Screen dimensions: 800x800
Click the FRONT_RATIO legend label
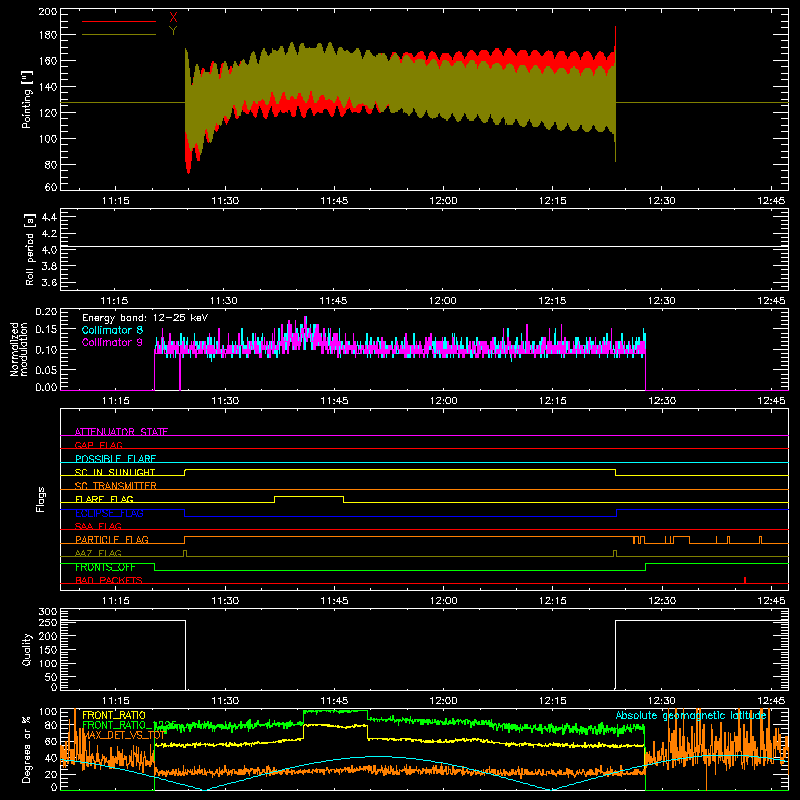[x=114, y=715]
